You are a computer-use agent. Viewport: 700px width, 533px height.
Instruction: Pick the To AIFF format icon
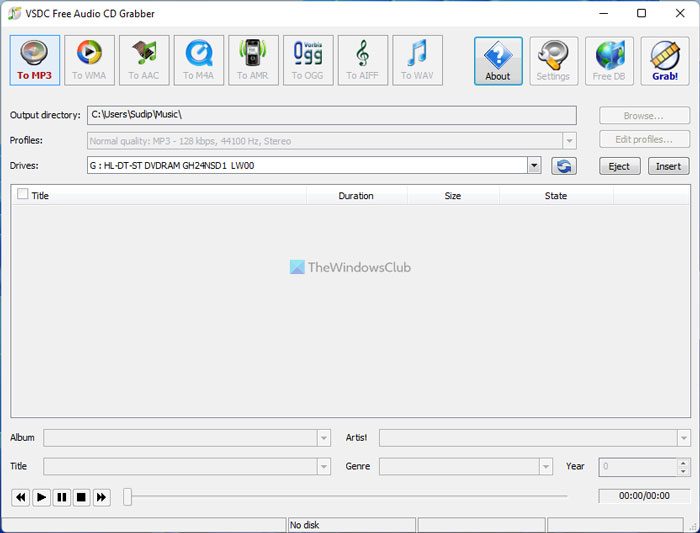363,60
